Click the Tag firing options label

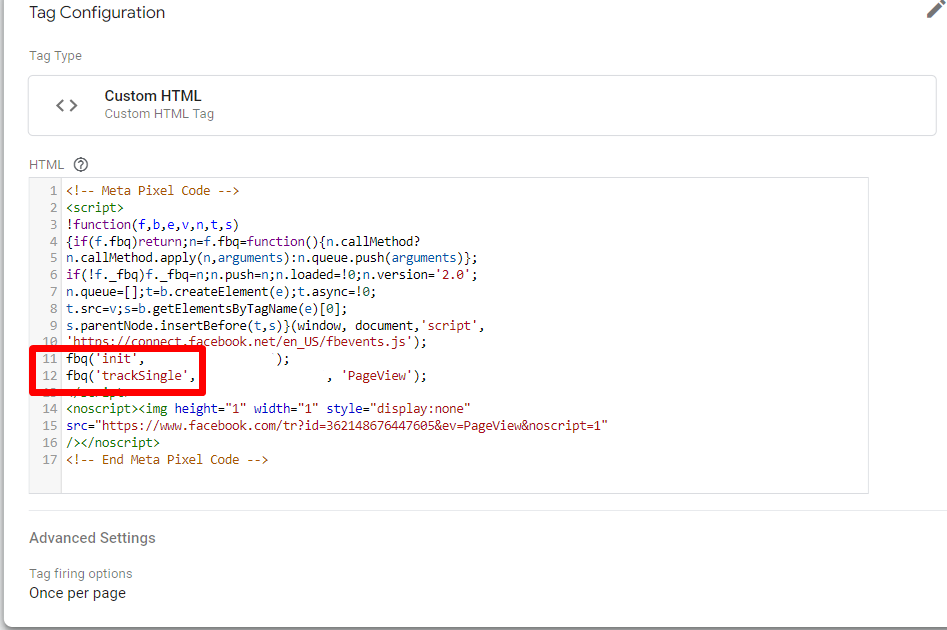click(x=80, y=574)
